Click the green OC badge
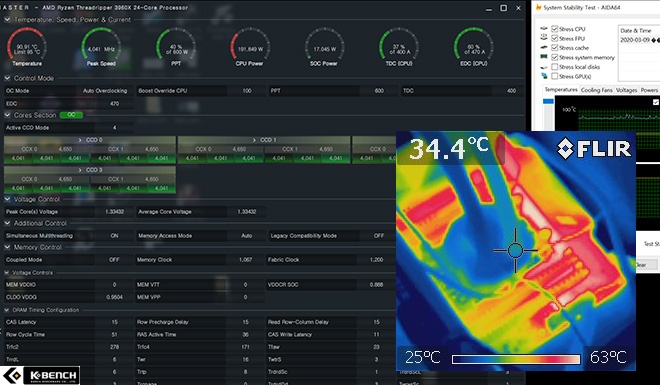Viewport: 660px width, 385px height. pyautogui.click(x=72, y=115)
